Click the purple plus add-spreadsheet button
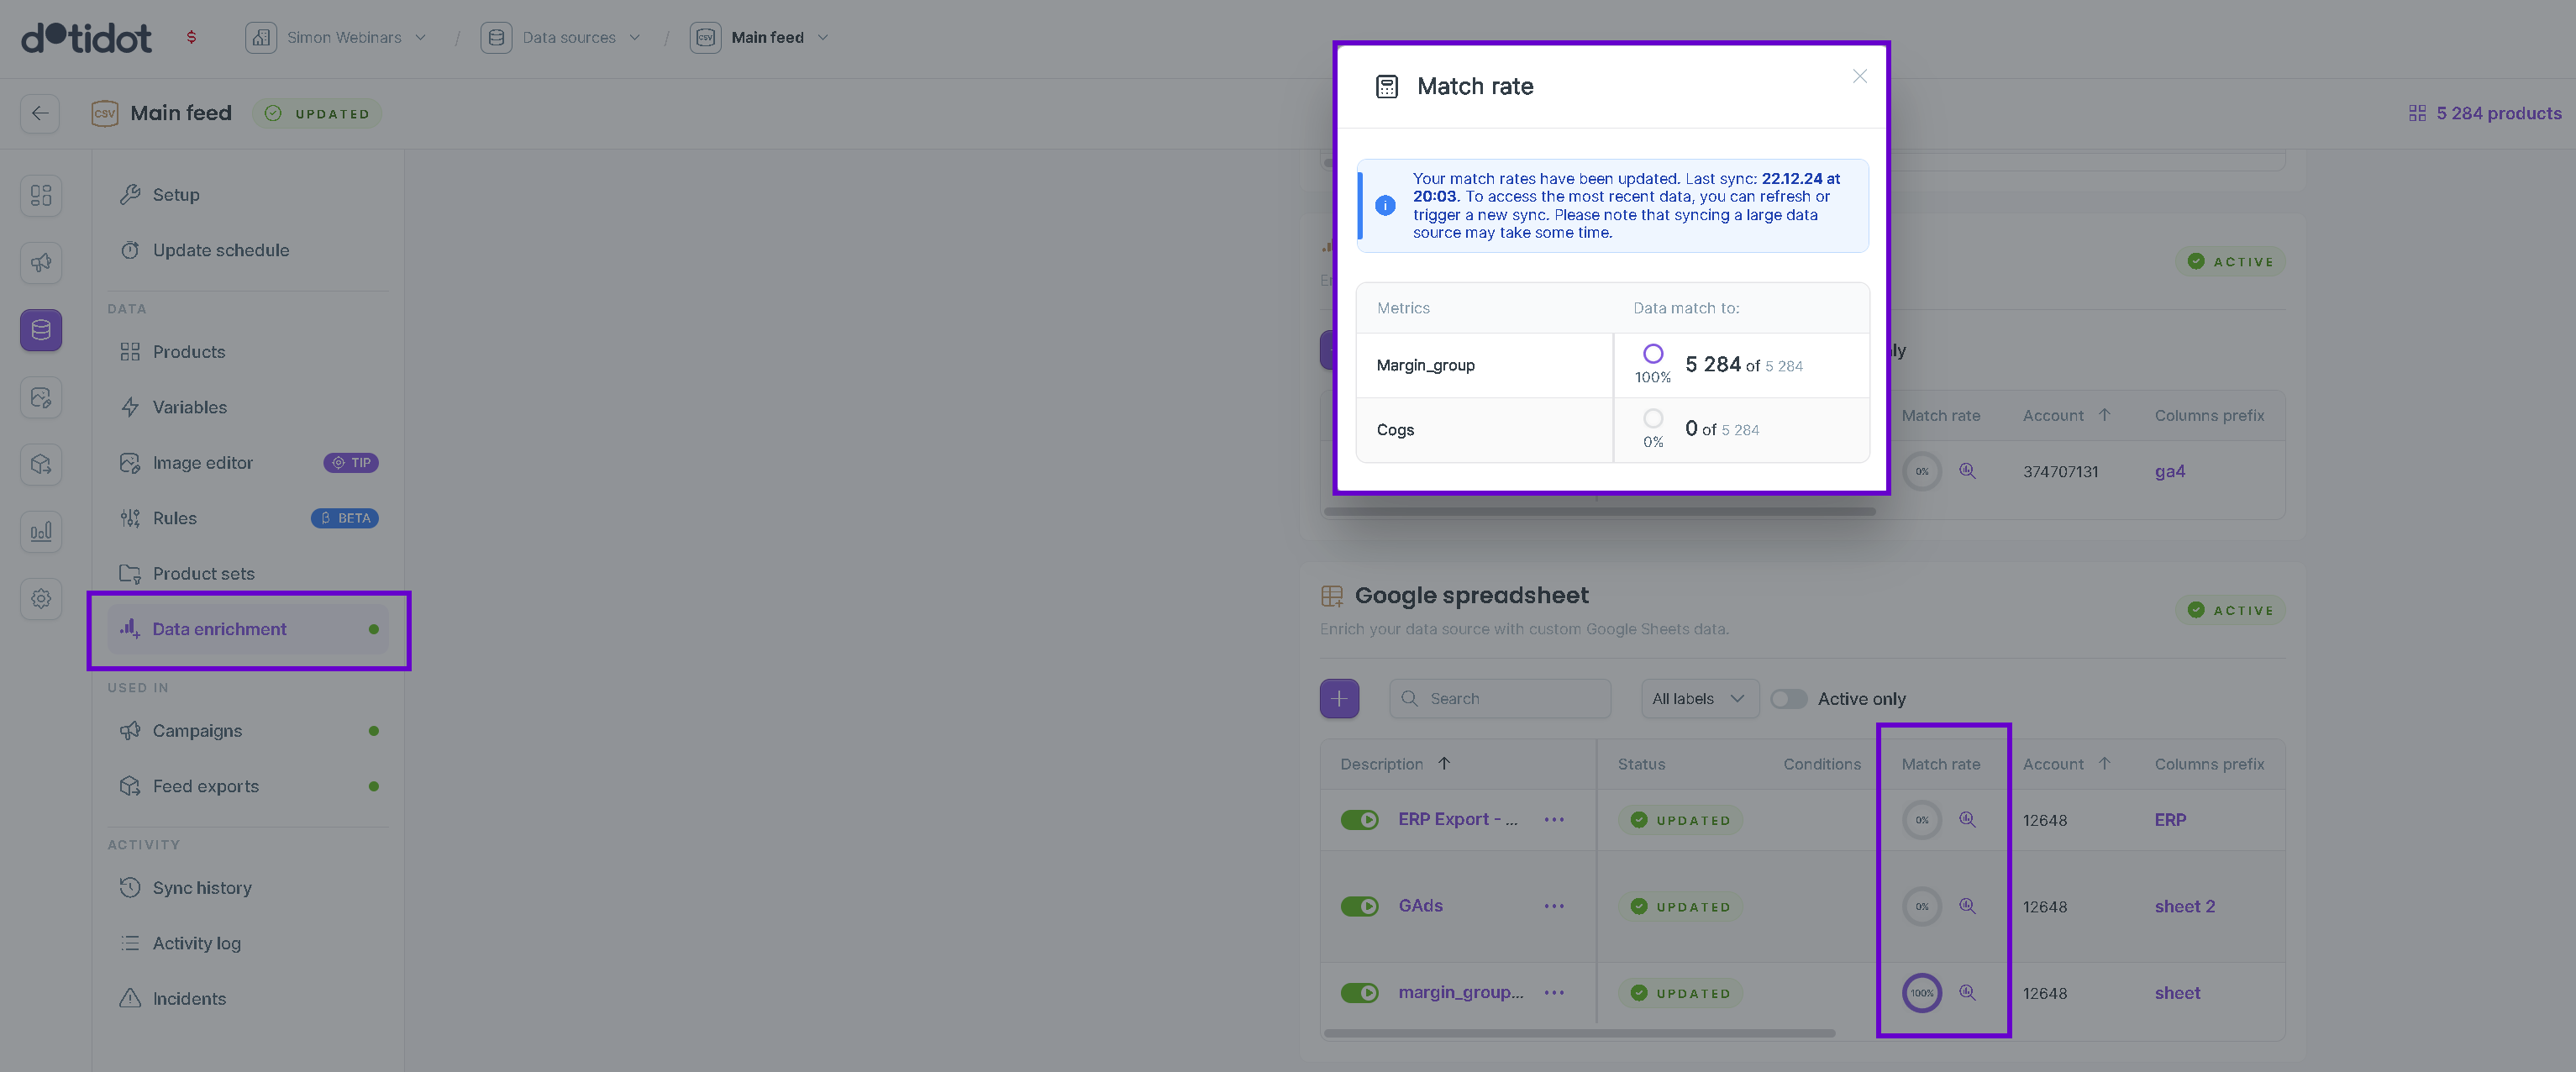Viewport: 2576px width, 1072px height. pos(1339,699)
